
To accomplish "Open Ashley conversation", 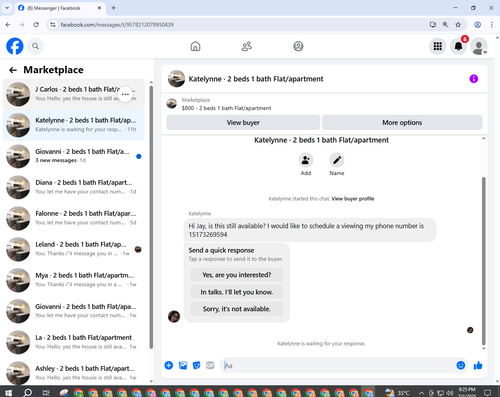I will click(x=74, y=373).
